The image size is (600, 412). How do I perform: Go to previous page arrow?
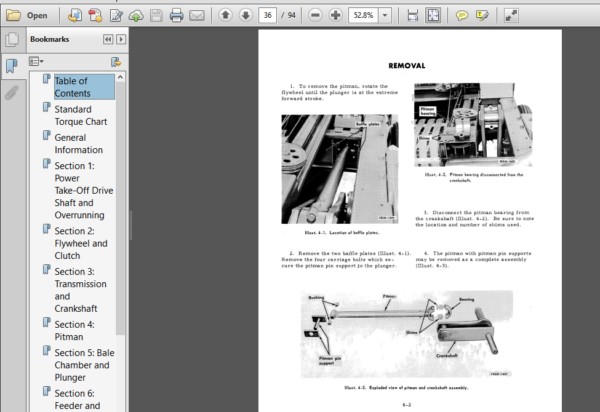pos(225,15)
